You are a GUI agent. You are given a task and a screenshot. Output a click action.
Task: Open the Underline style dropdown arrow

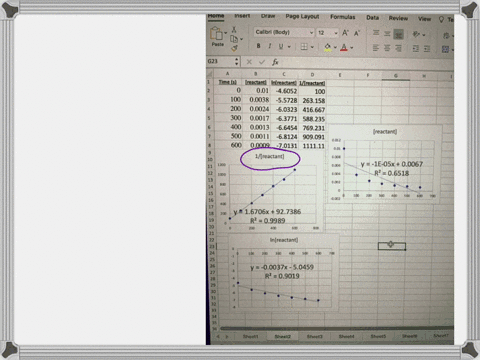(289, 47)
